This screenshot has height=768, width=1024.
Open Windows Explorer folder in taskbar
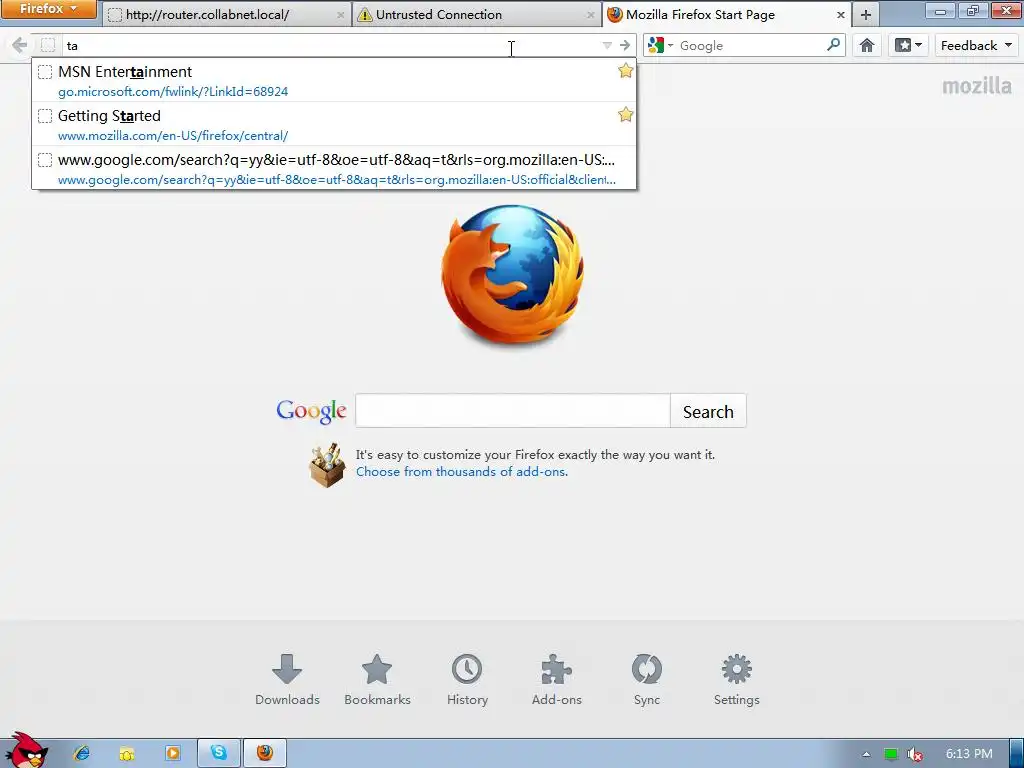point(127,754)
